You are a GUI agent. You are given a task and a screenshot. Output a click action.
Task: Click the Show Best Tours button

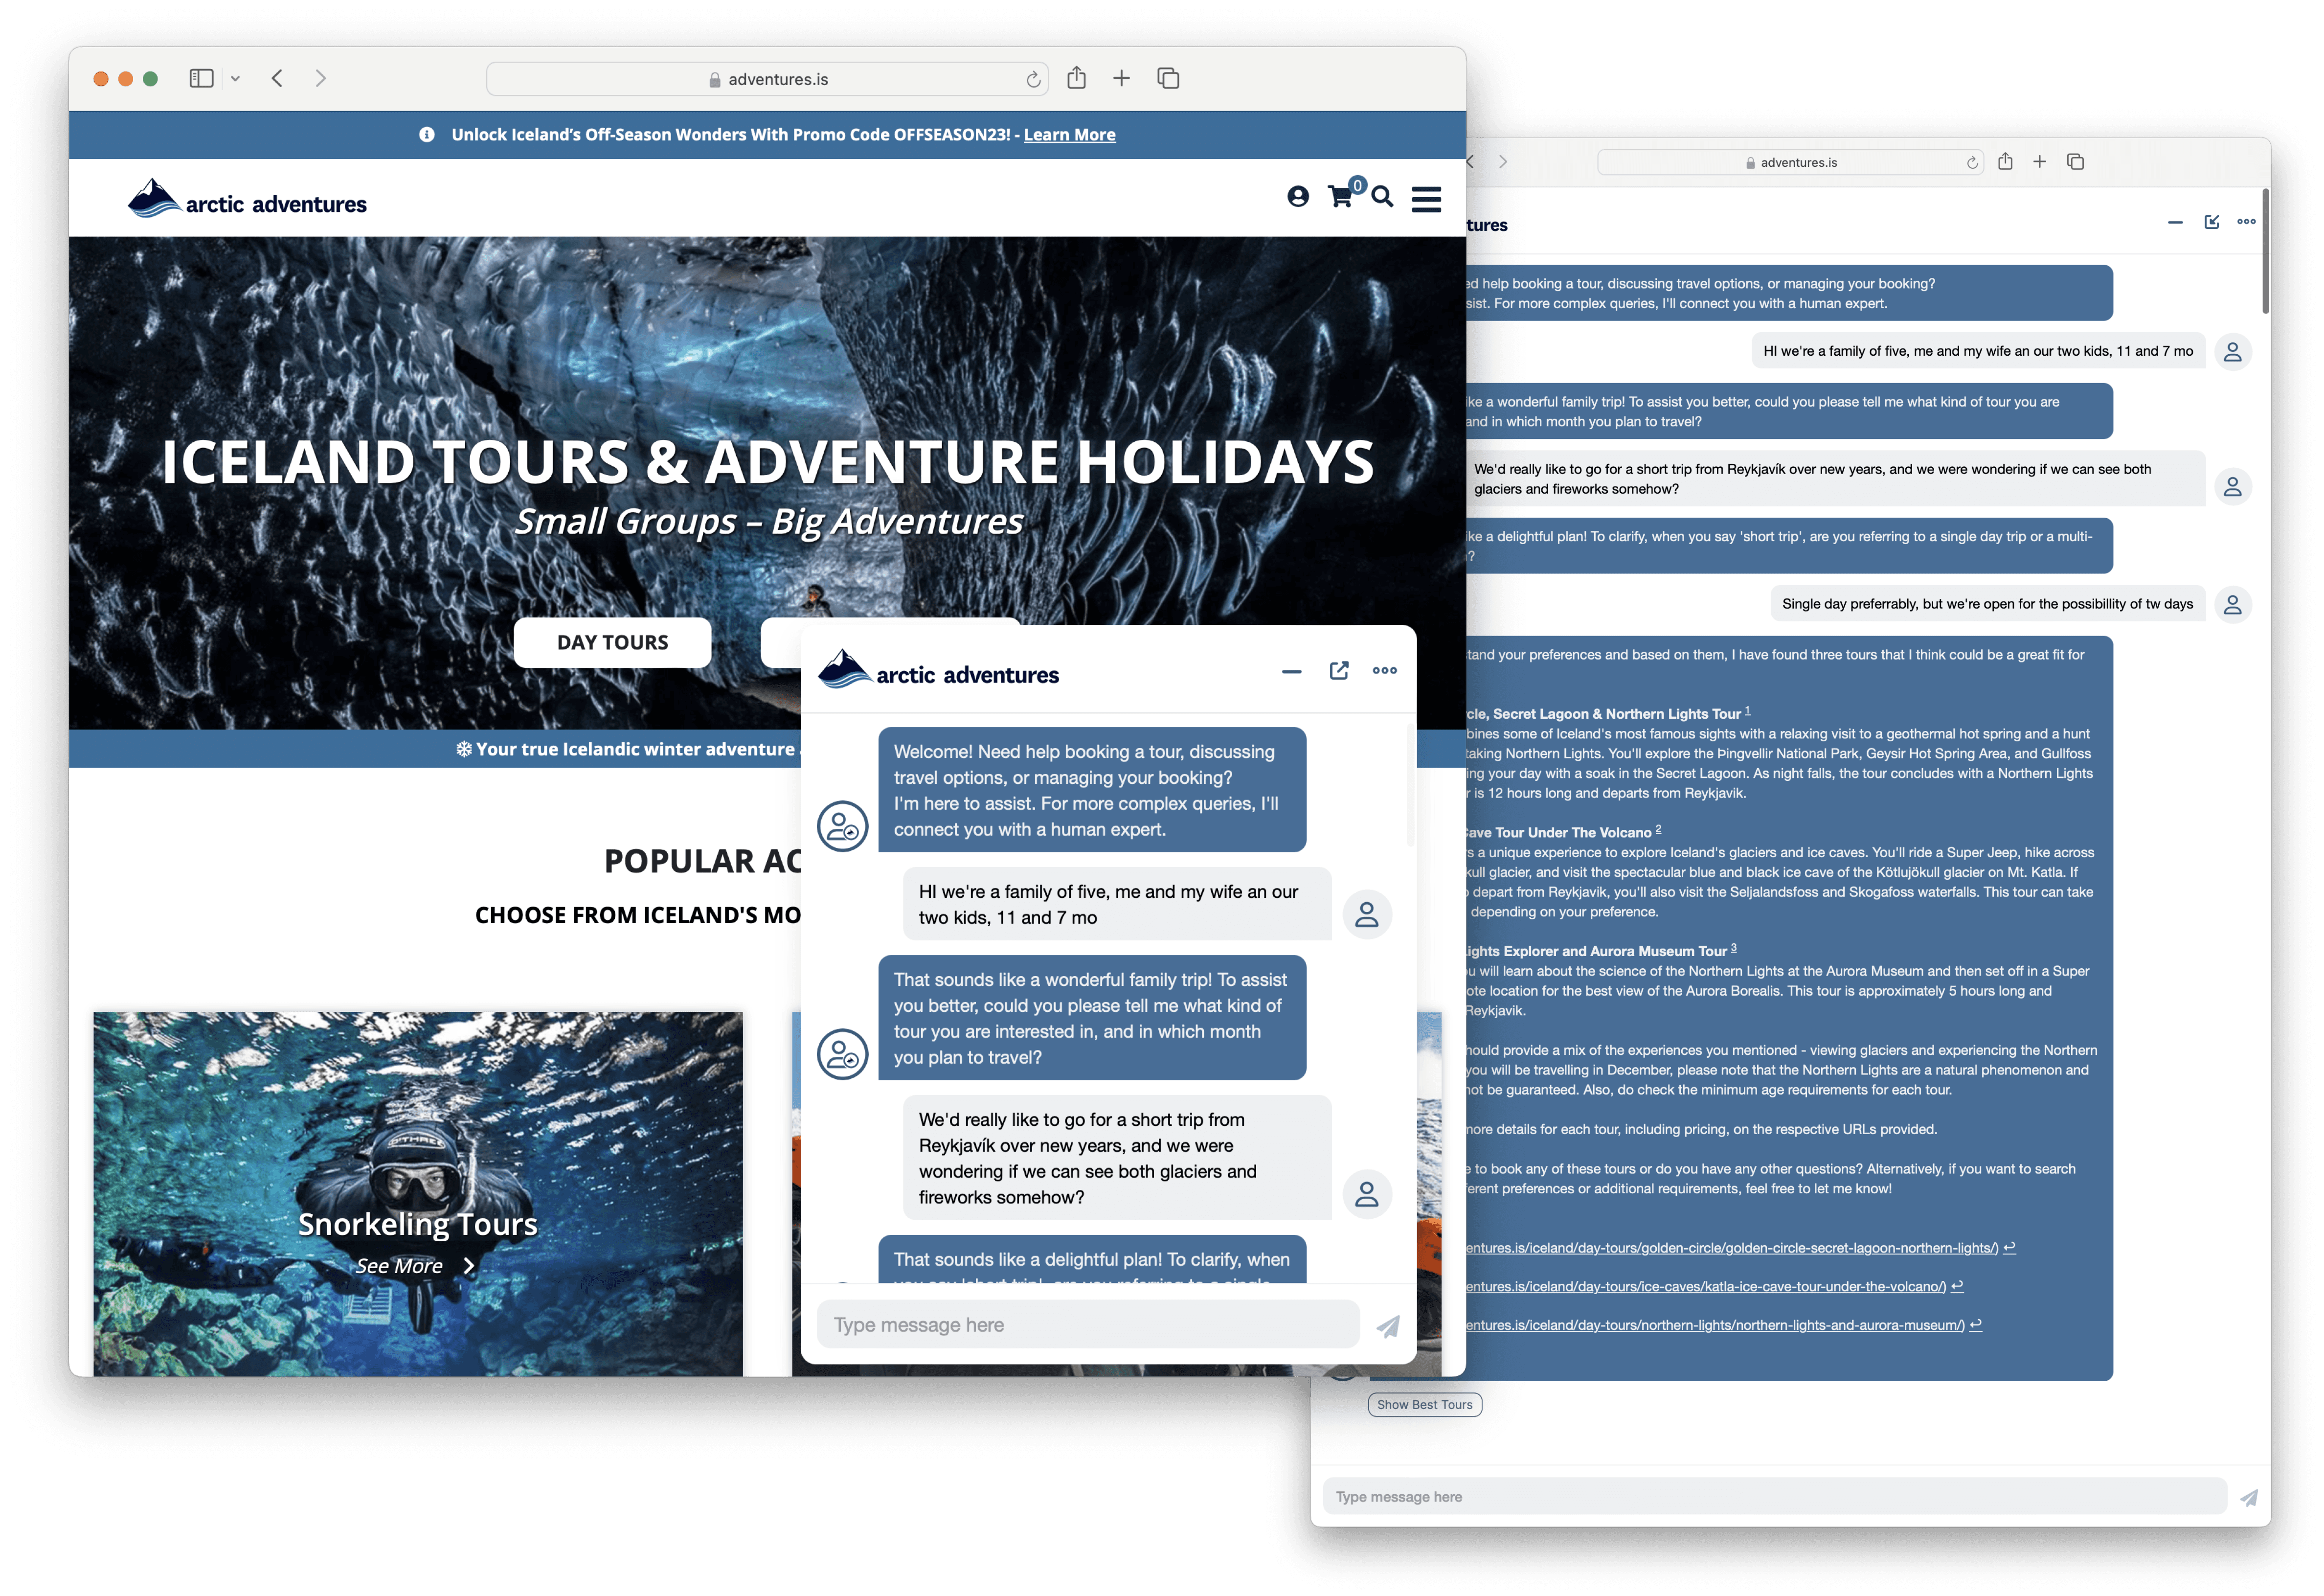coord(1424,1405)
